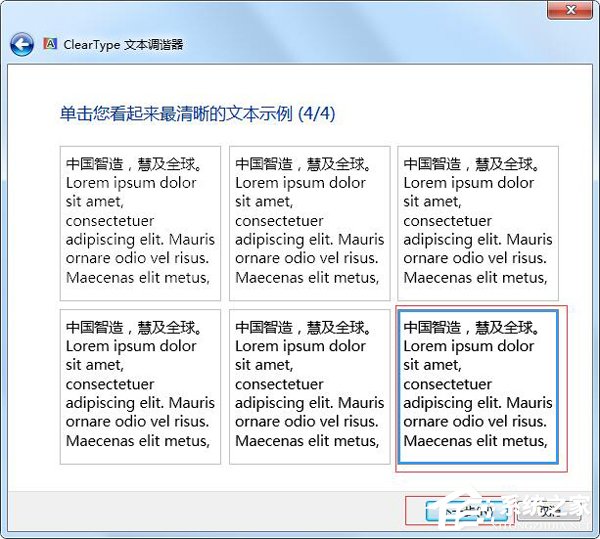Click the gray cancel button

pyautogui.click(x=549, y=511)
